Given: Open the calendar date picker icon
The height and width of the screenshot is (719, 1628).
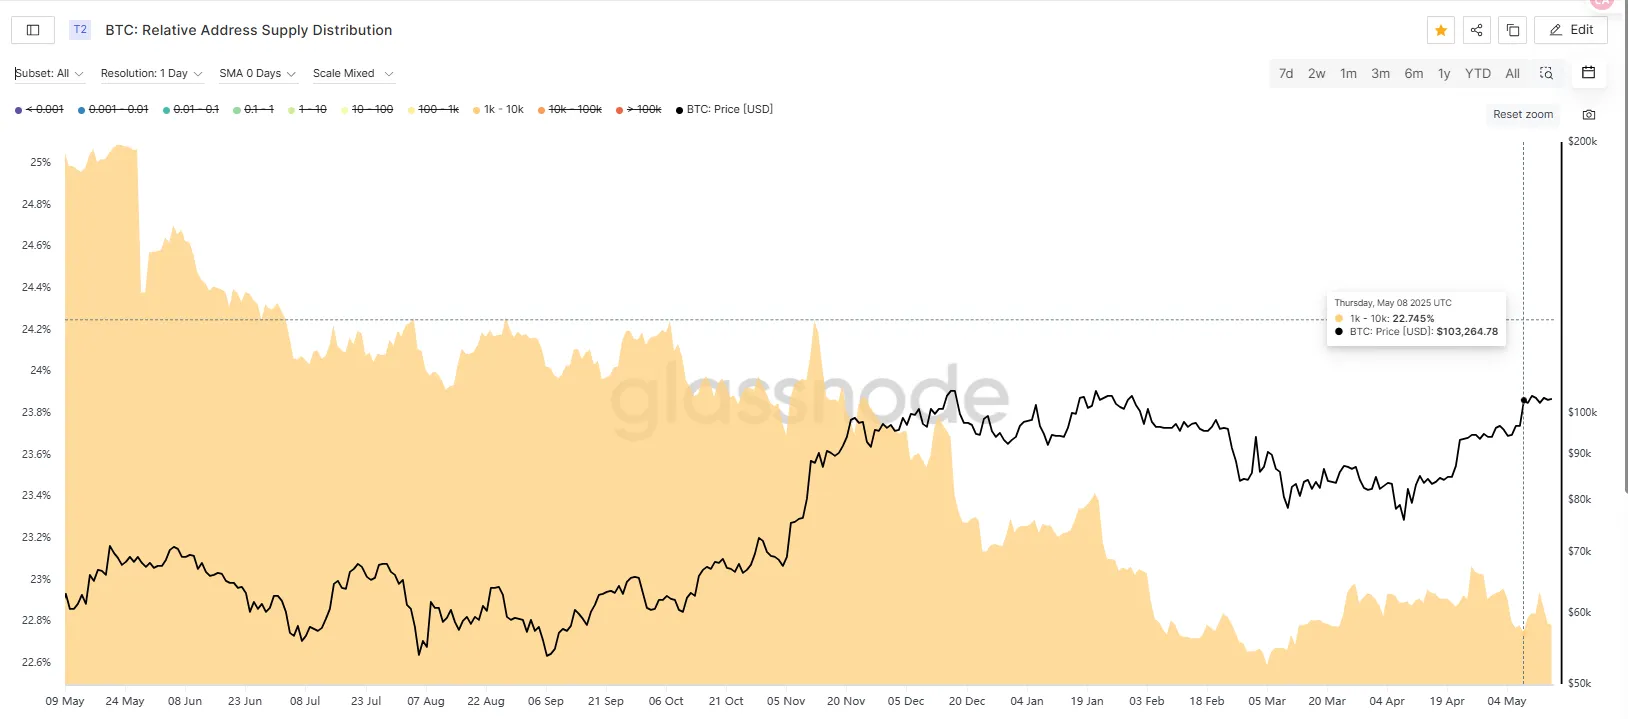Looking at the screenshot, I should click(1588, 73).
